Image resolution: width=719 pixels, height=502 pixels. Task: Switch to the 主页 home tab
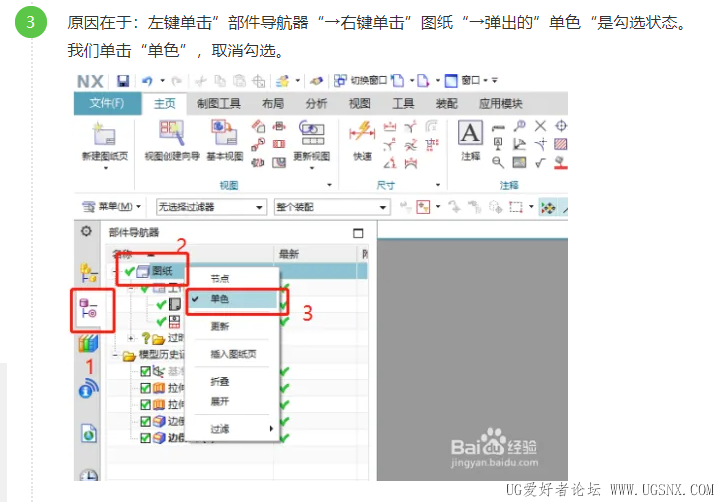[164, 104]
